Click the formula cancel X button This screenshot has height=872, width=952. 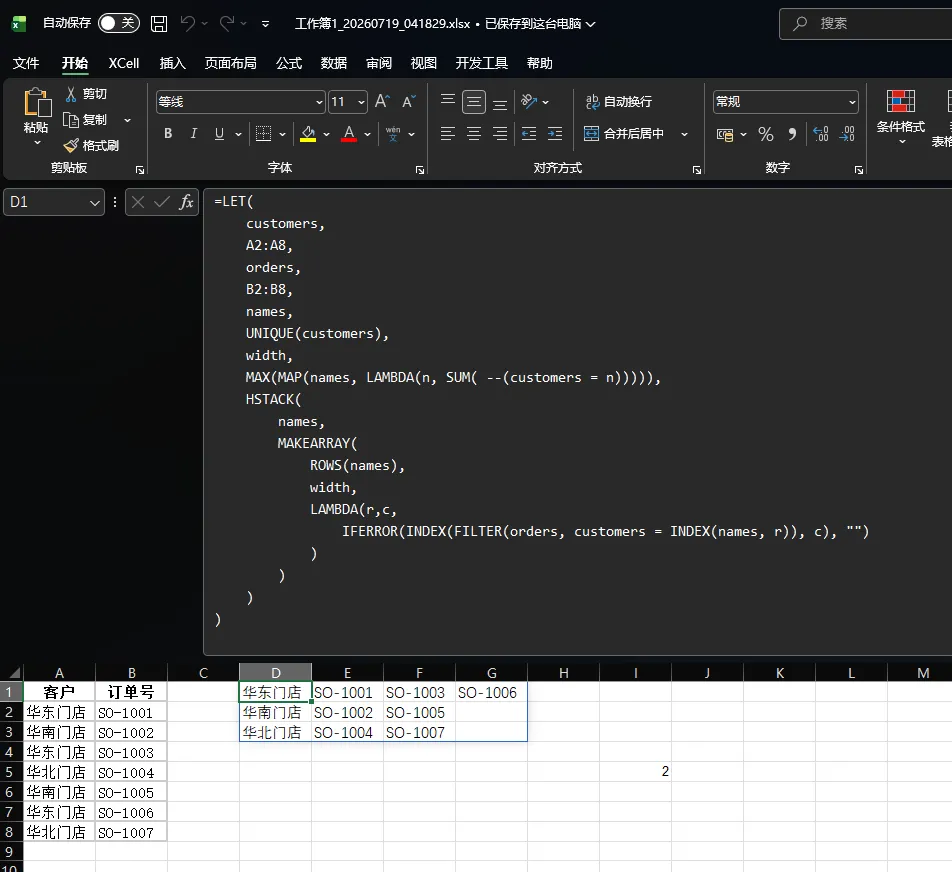coord(138,202)
